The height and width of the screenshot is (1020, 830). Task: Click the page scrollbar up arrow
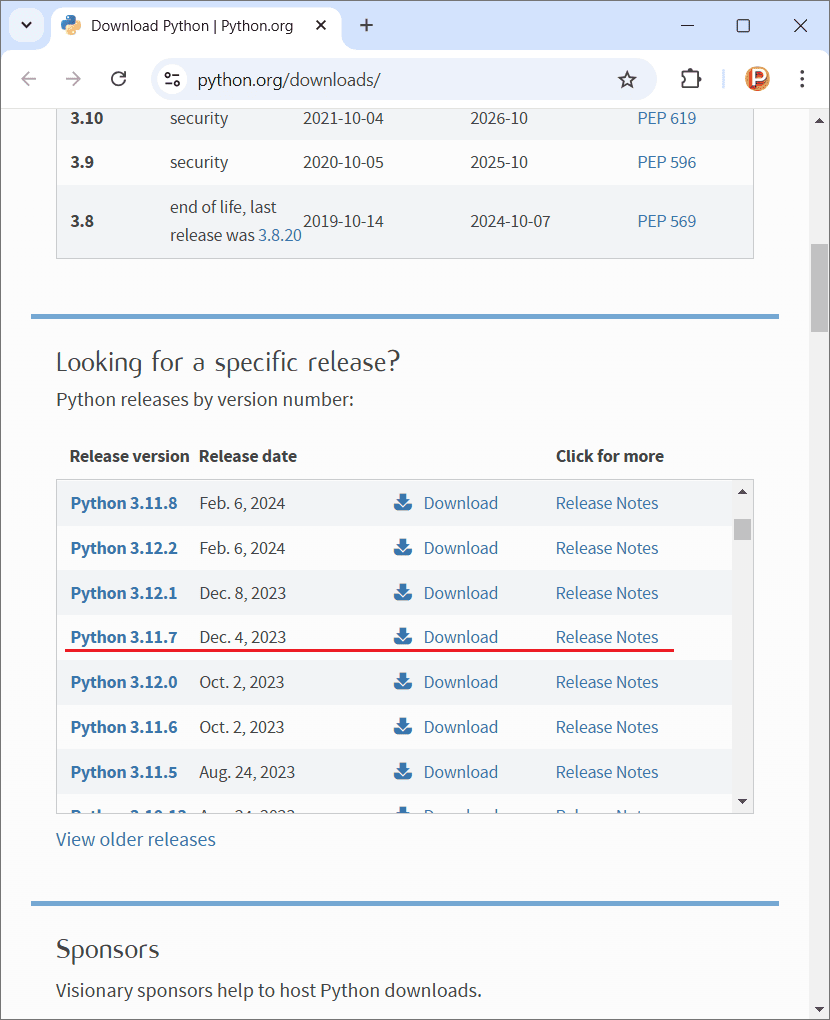click(820, 120)
